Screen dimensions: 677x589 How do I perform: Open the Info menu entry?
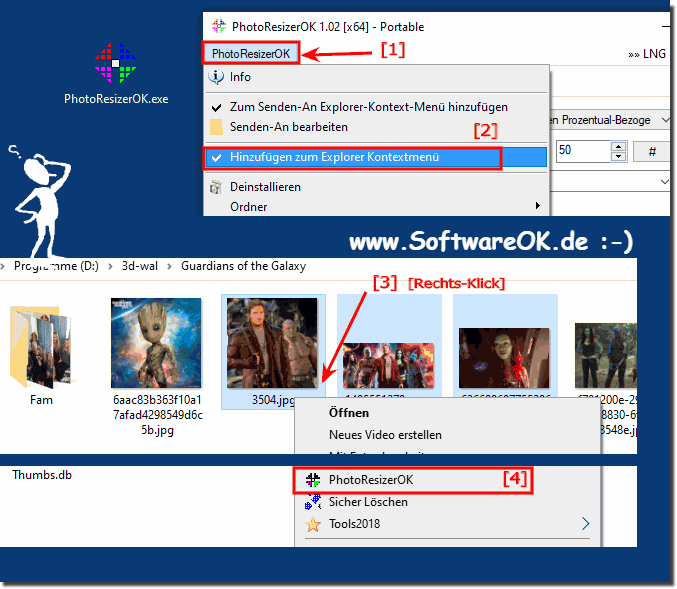[x=376, y=77]
